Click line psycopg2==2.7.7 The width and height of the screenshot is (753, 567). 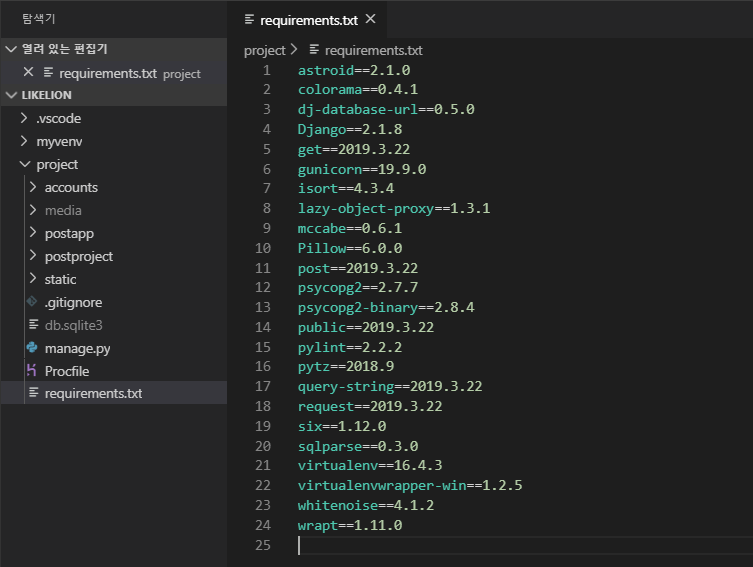[358, 288]
